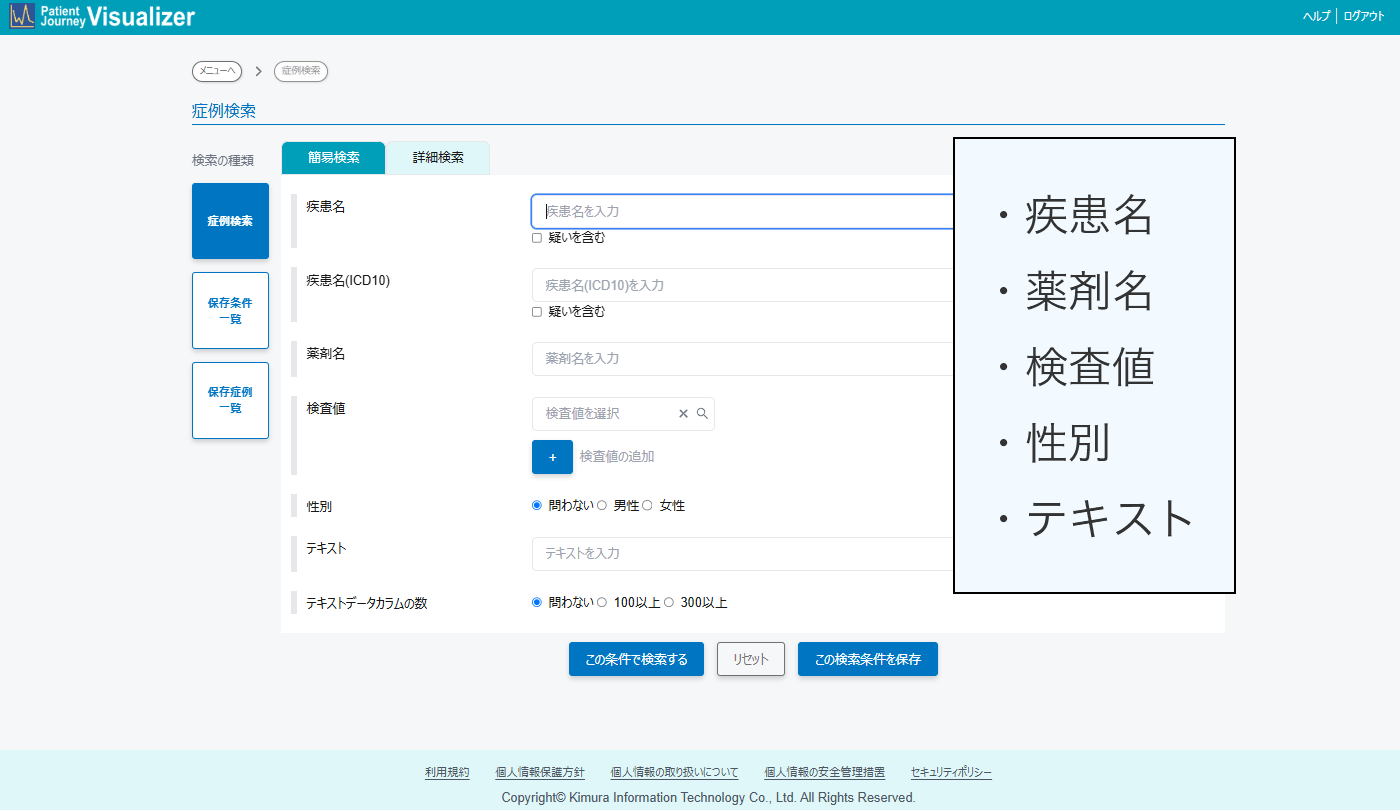Screen dimensions: 1400x810
Task: Clear the 検査値 selection with X icon
Action: point(684,414)
